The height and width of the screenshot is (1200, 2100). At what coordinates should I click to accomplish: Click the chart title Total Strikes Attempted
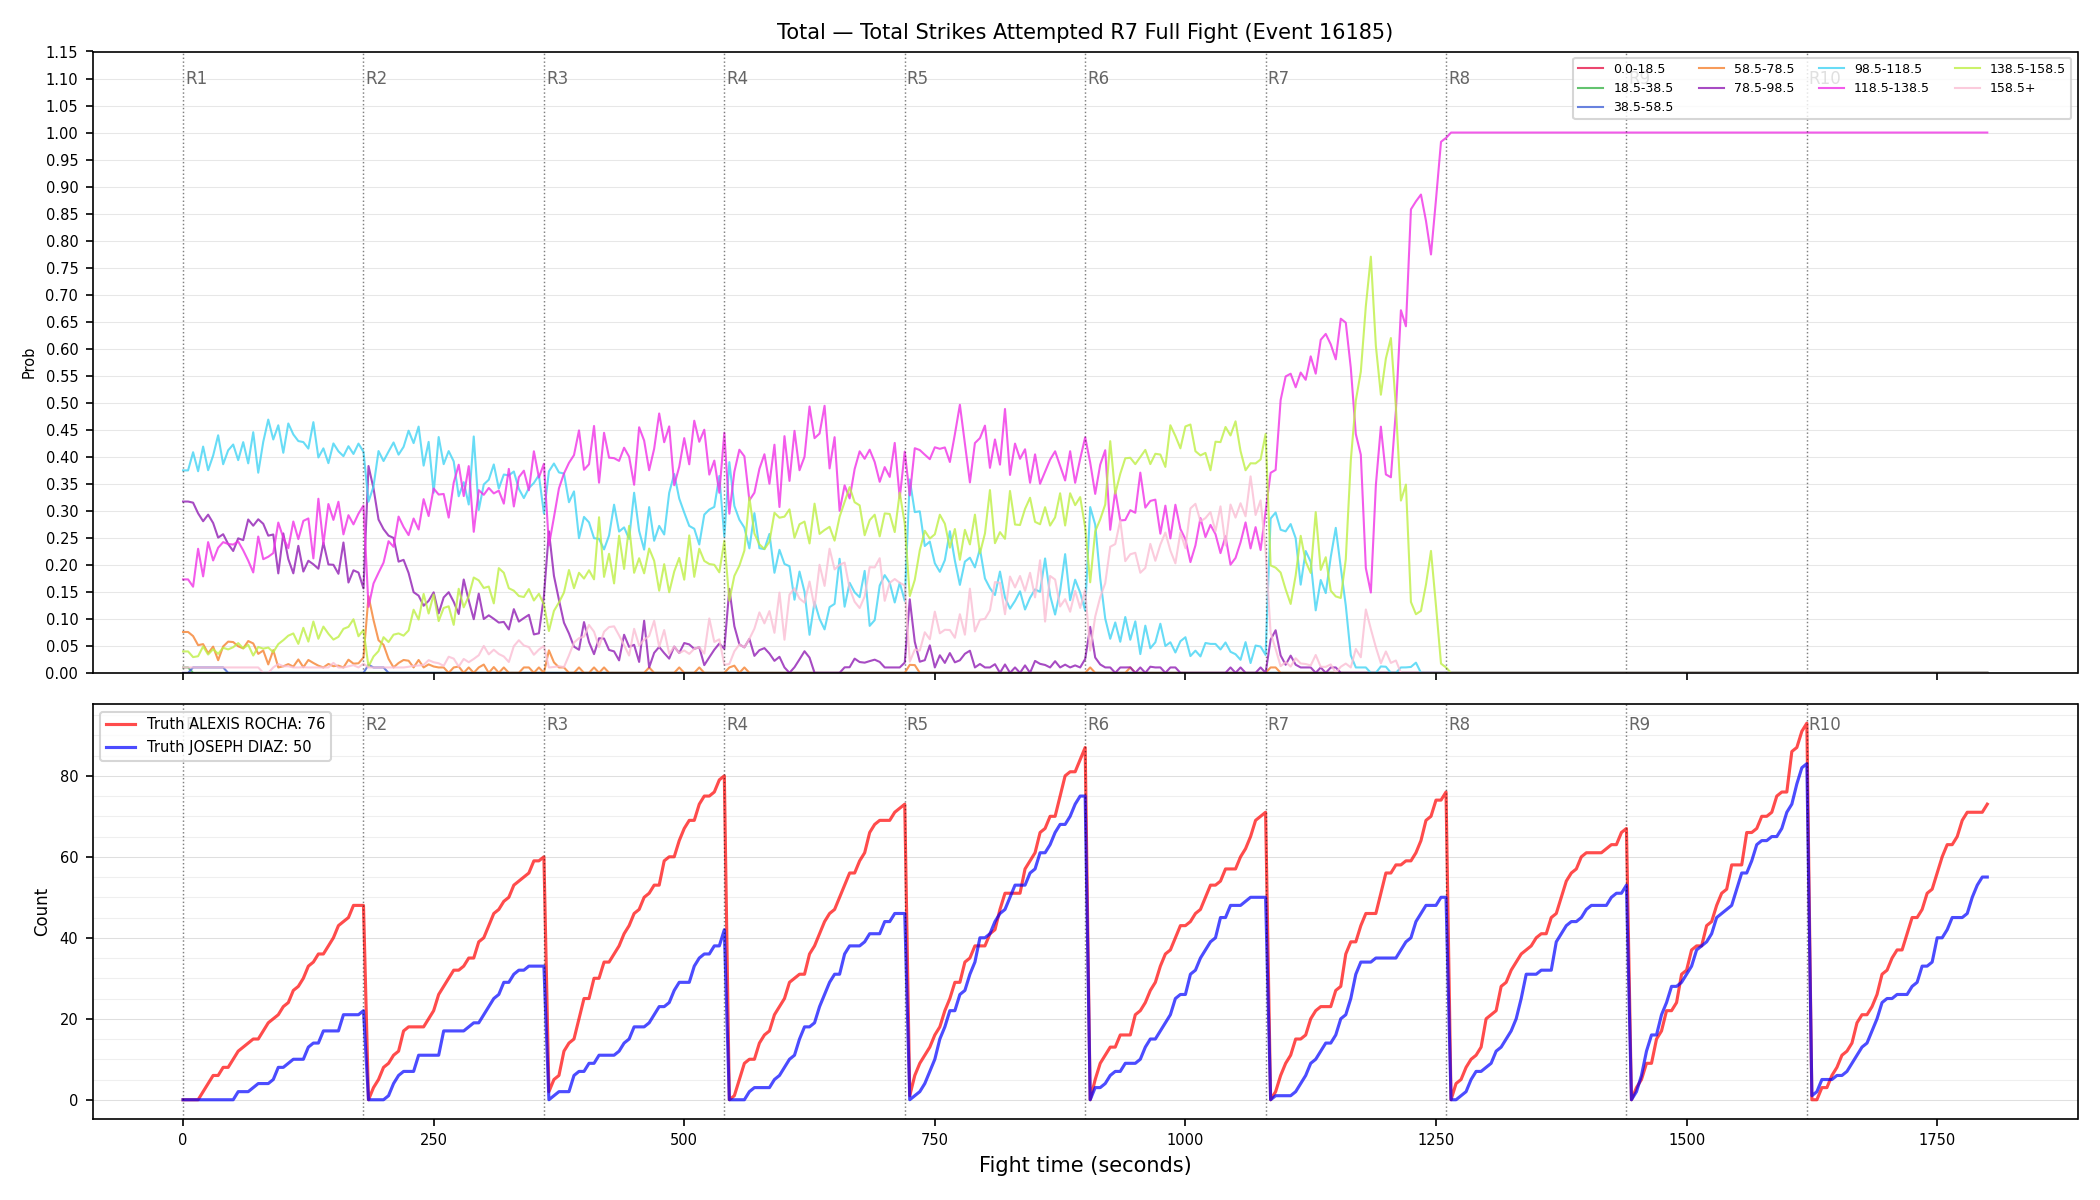[x=1085, y=32]
